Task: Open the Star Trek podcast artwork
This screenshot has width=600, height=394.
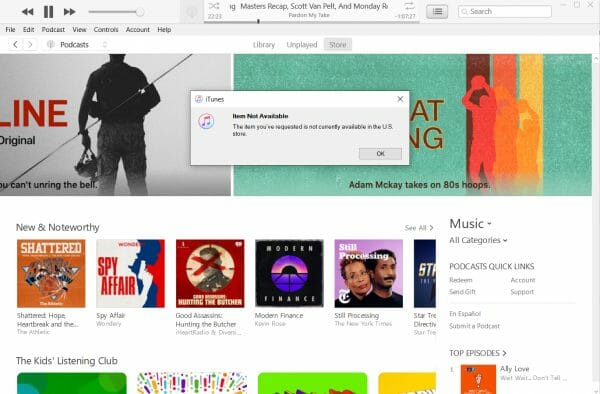Action: pos(425,274)
